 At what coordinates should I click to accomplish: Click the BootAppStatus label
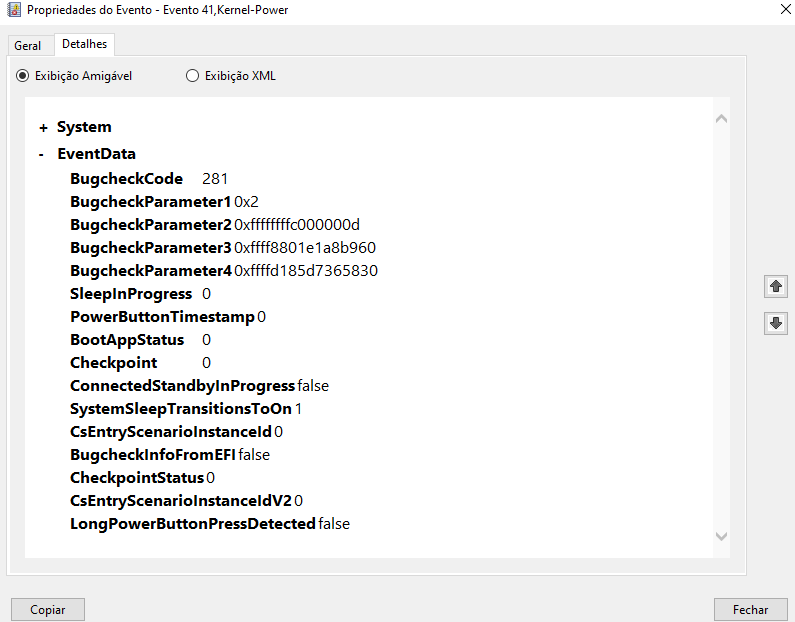127,340
